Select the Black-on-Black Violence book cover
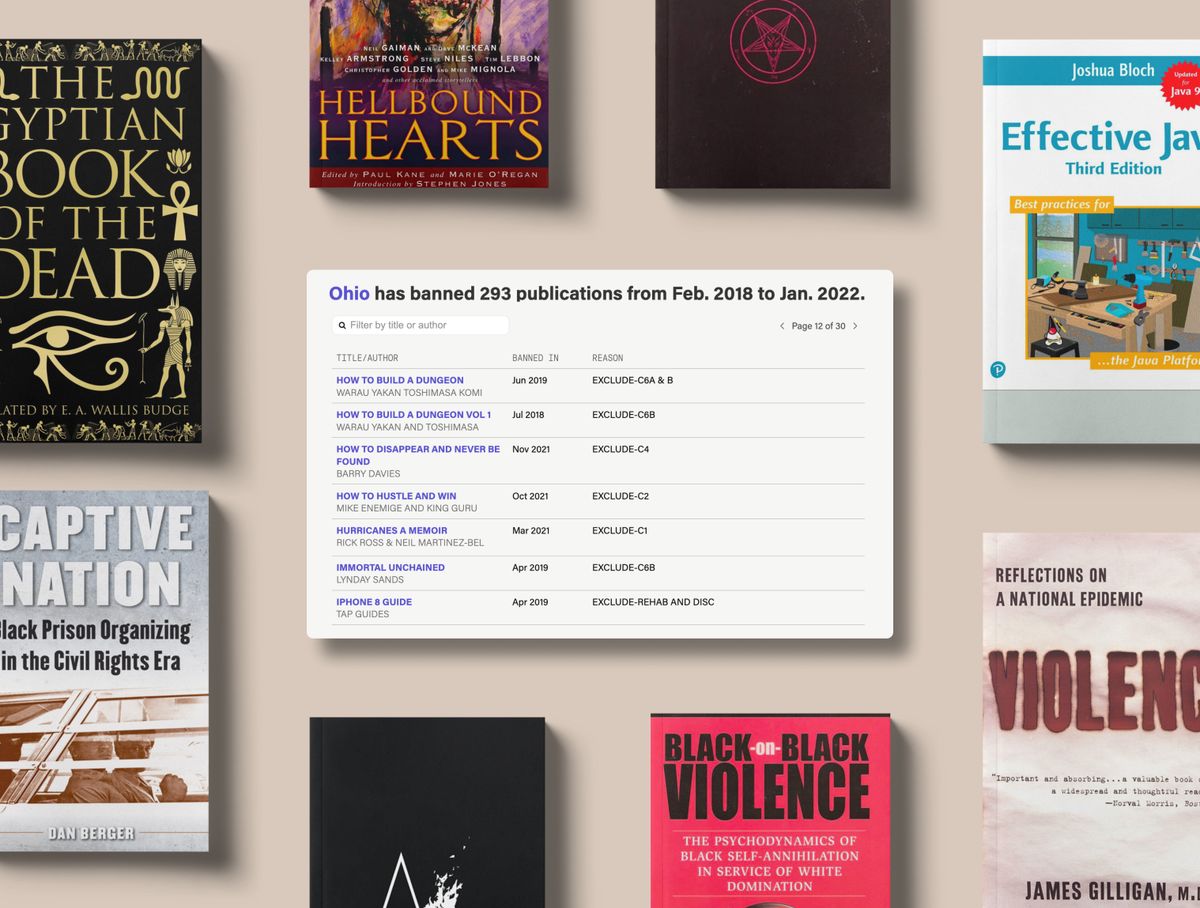1200x908 pixels. [770, 810]
